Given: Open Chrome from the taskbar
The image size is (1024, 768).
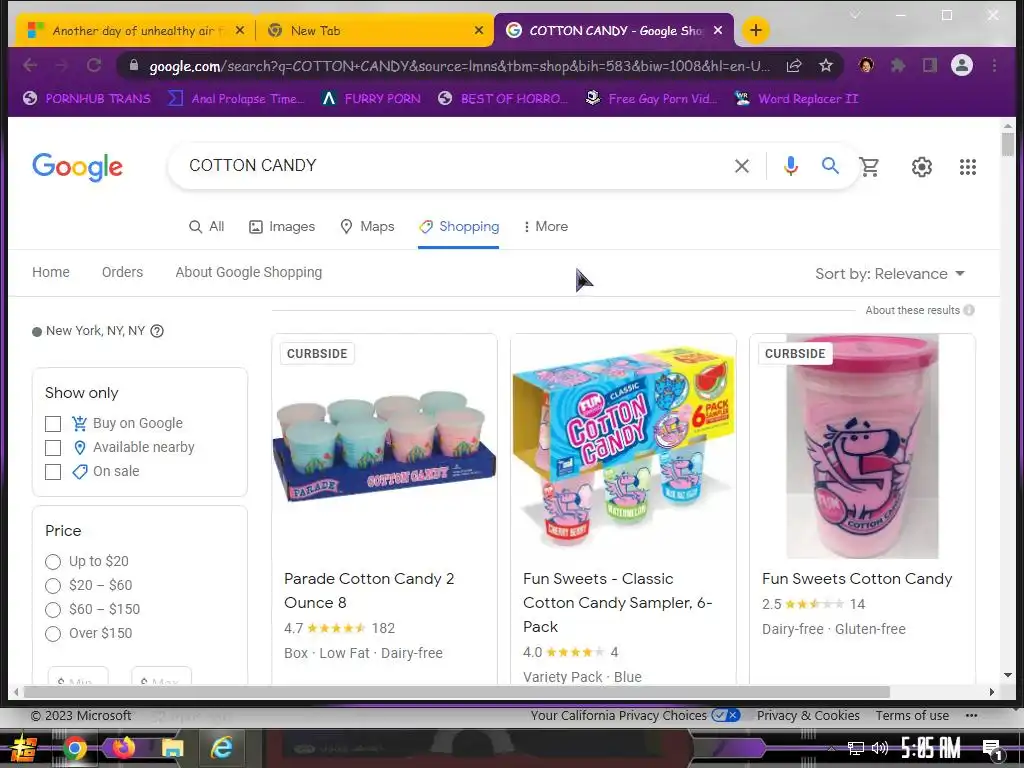Looking at the screenshot, I should (x=74, y=748).
